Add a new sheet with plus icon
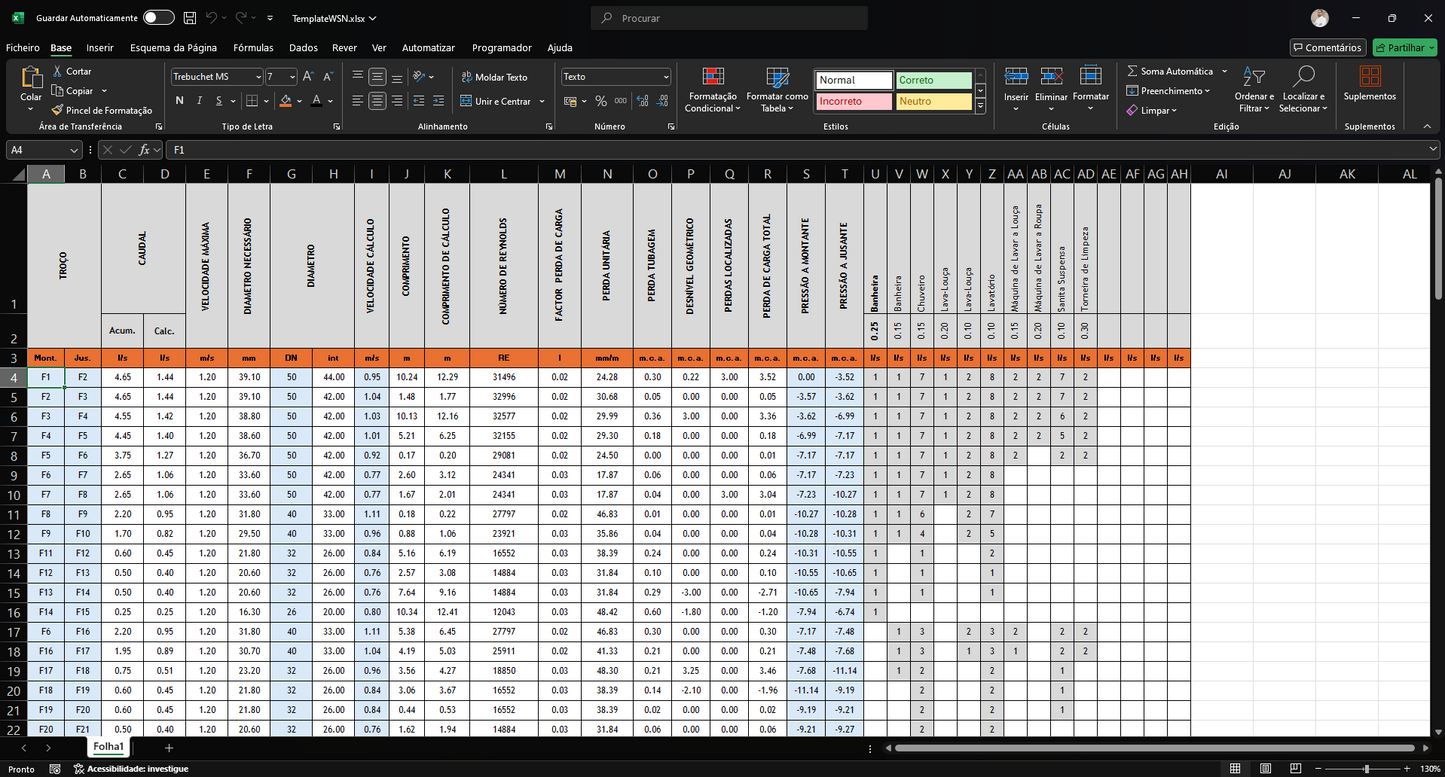1445x777 pixels. (x=169, y=748)
